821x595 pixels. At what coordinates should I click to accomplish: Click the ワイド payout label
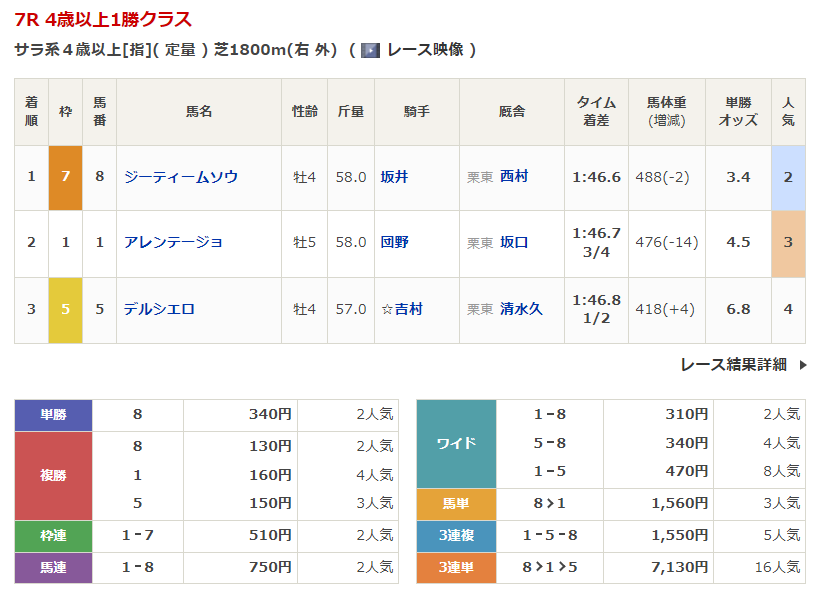pyautogui.click(x=456, y=444)
